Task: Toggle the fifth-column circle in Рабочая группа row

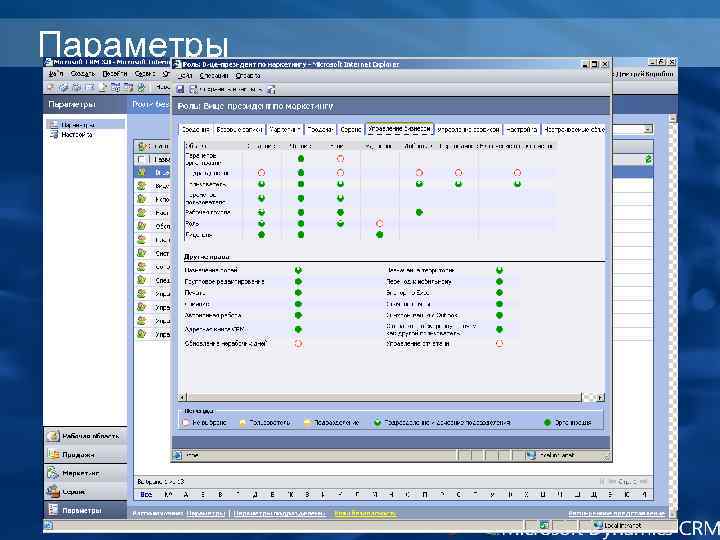Action: (419, 212)
